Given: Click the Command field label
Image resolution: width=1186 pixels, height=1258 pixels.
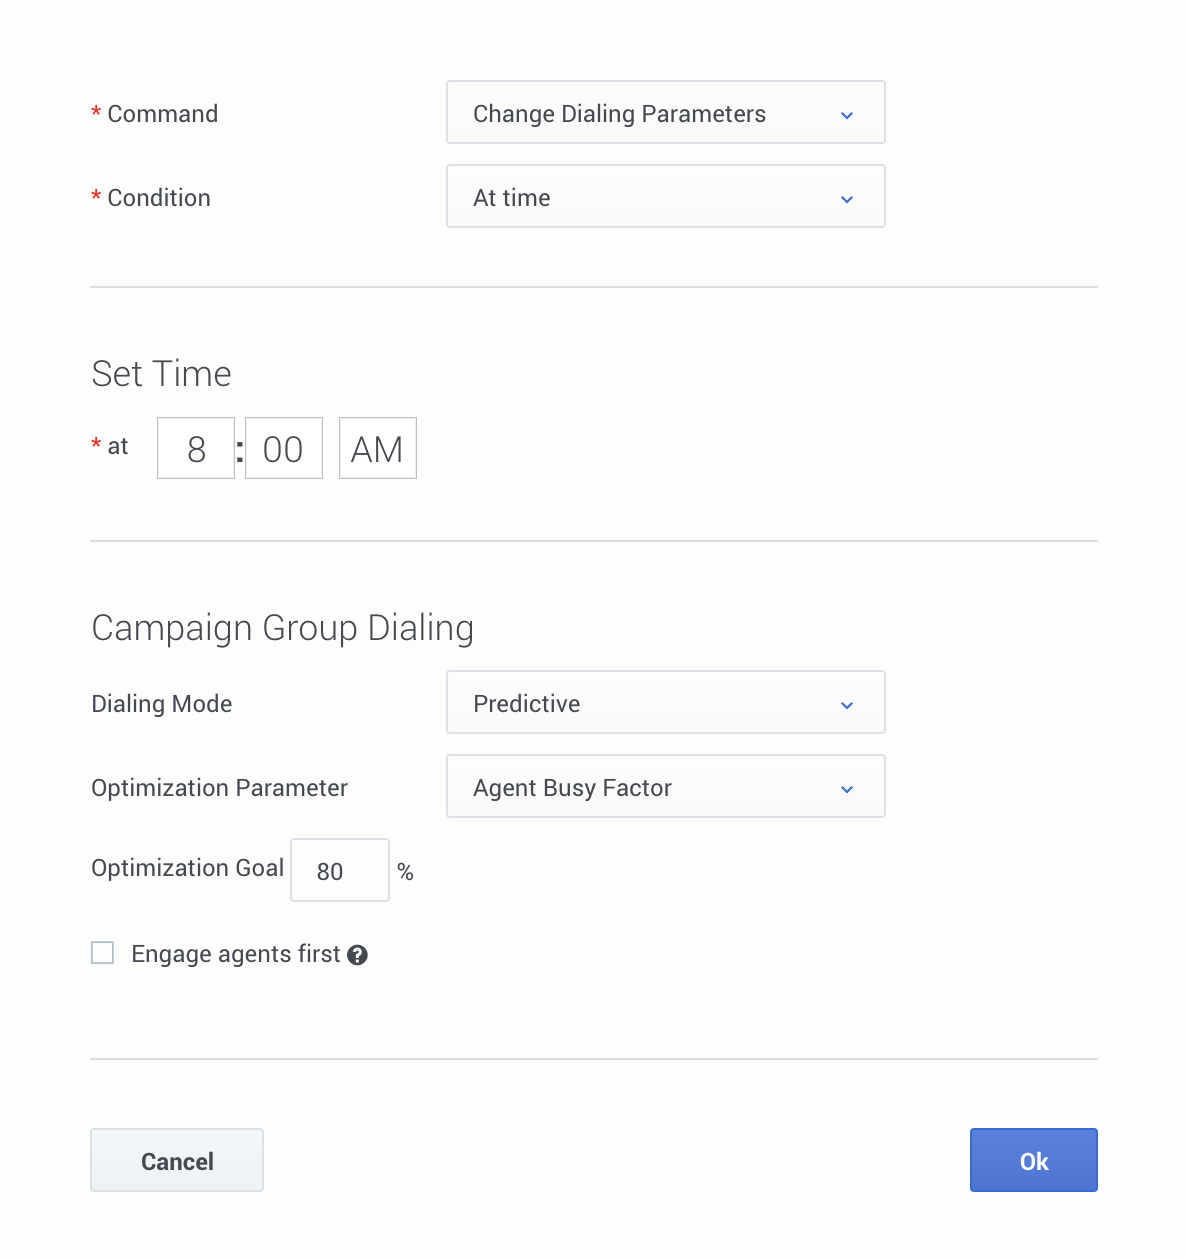Looking at the screenshot, I should click(x=162, y=114).
